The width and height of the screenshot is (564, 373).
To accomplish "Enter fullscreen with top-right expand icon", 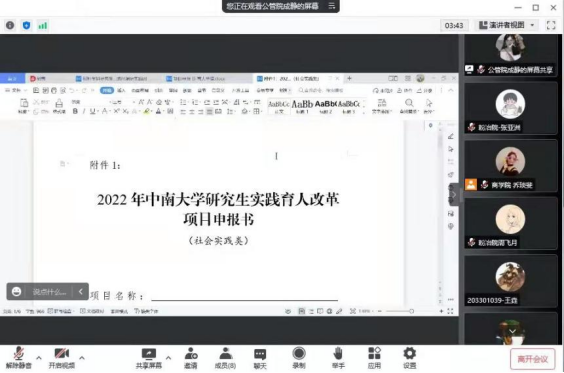I will point(551,25).
